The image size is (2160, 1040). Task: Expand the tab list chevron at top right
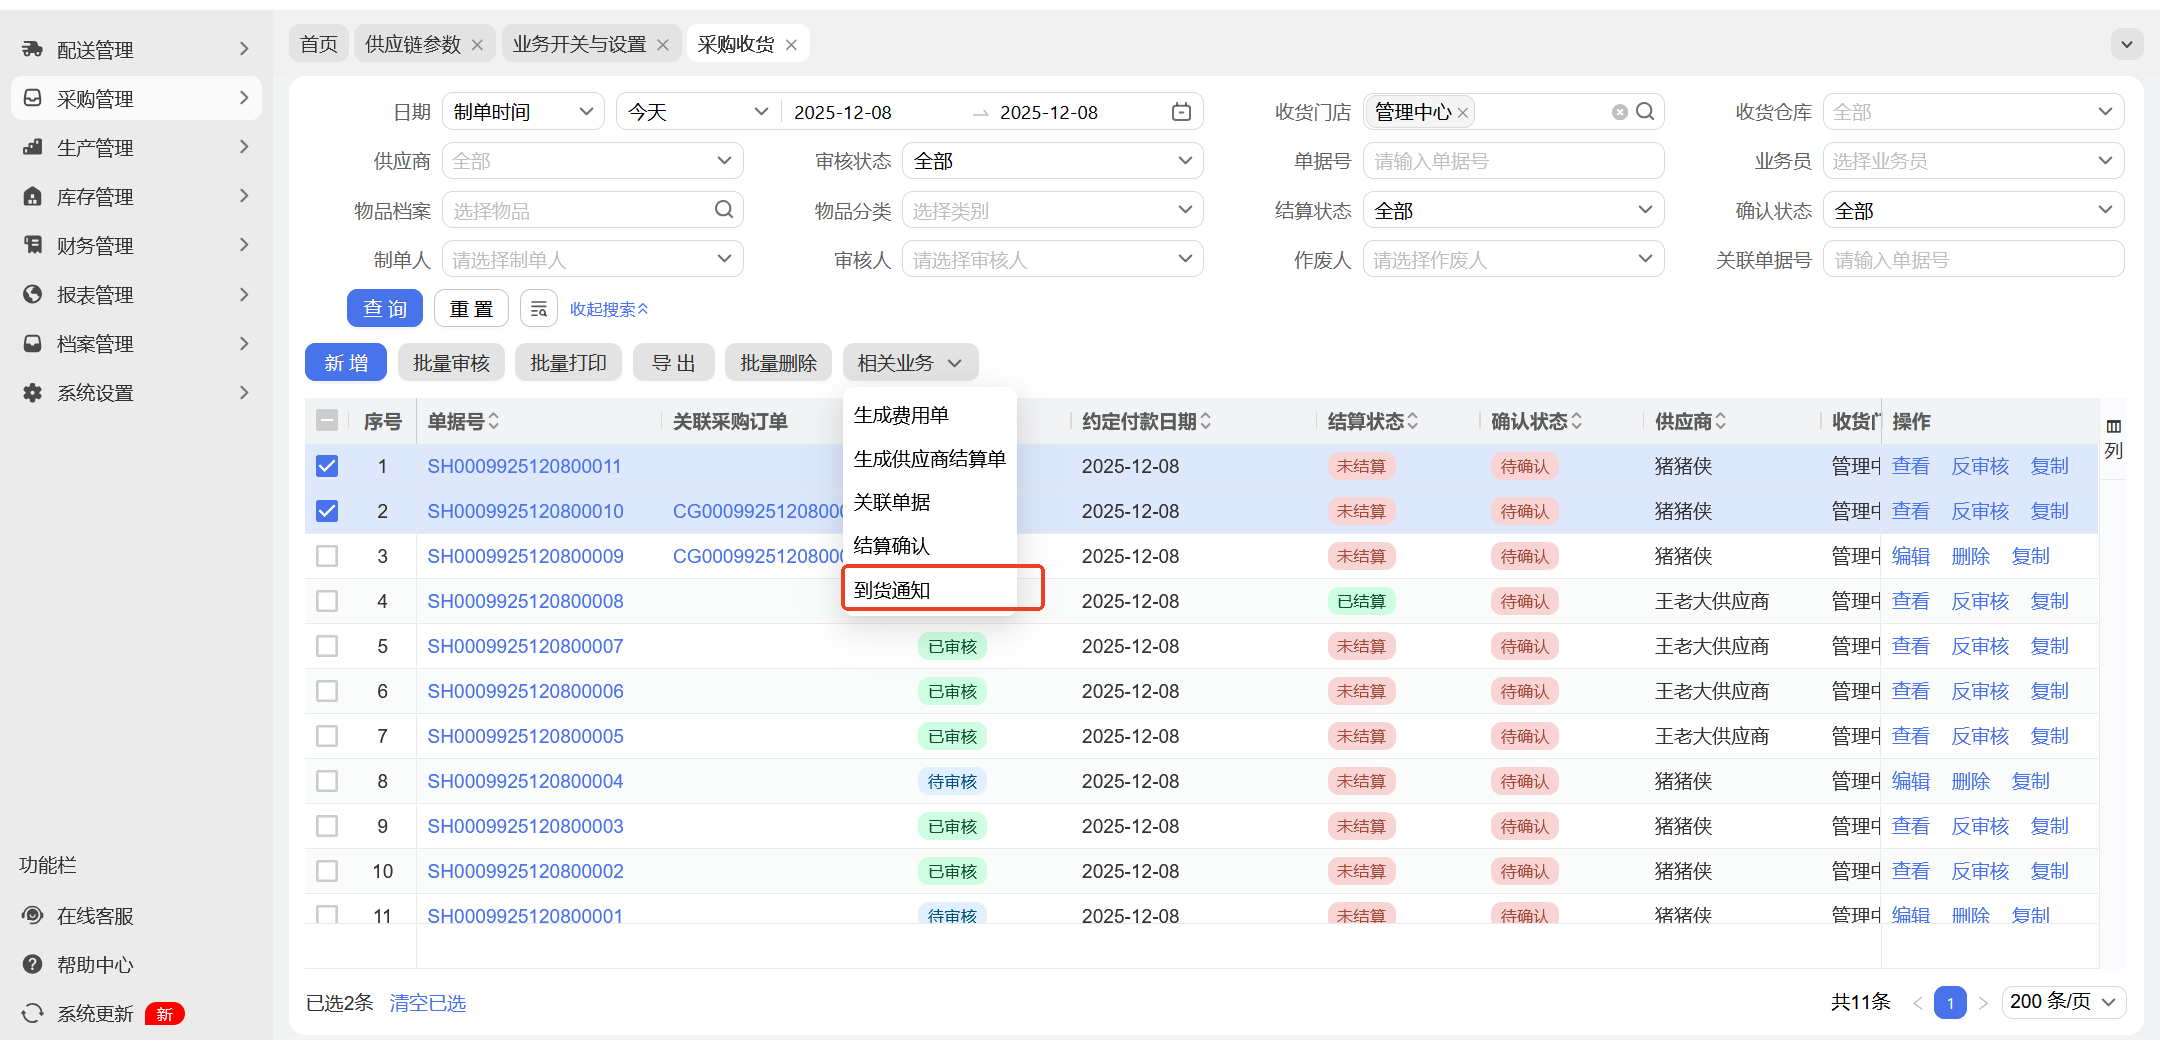click(2127, 44)
